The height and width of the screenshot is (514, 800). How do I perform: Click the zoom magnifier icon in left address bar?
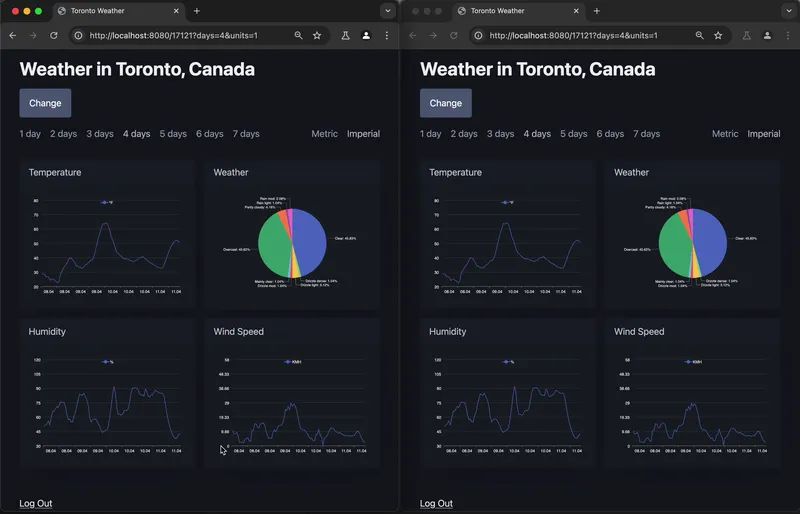coord(298,35)
